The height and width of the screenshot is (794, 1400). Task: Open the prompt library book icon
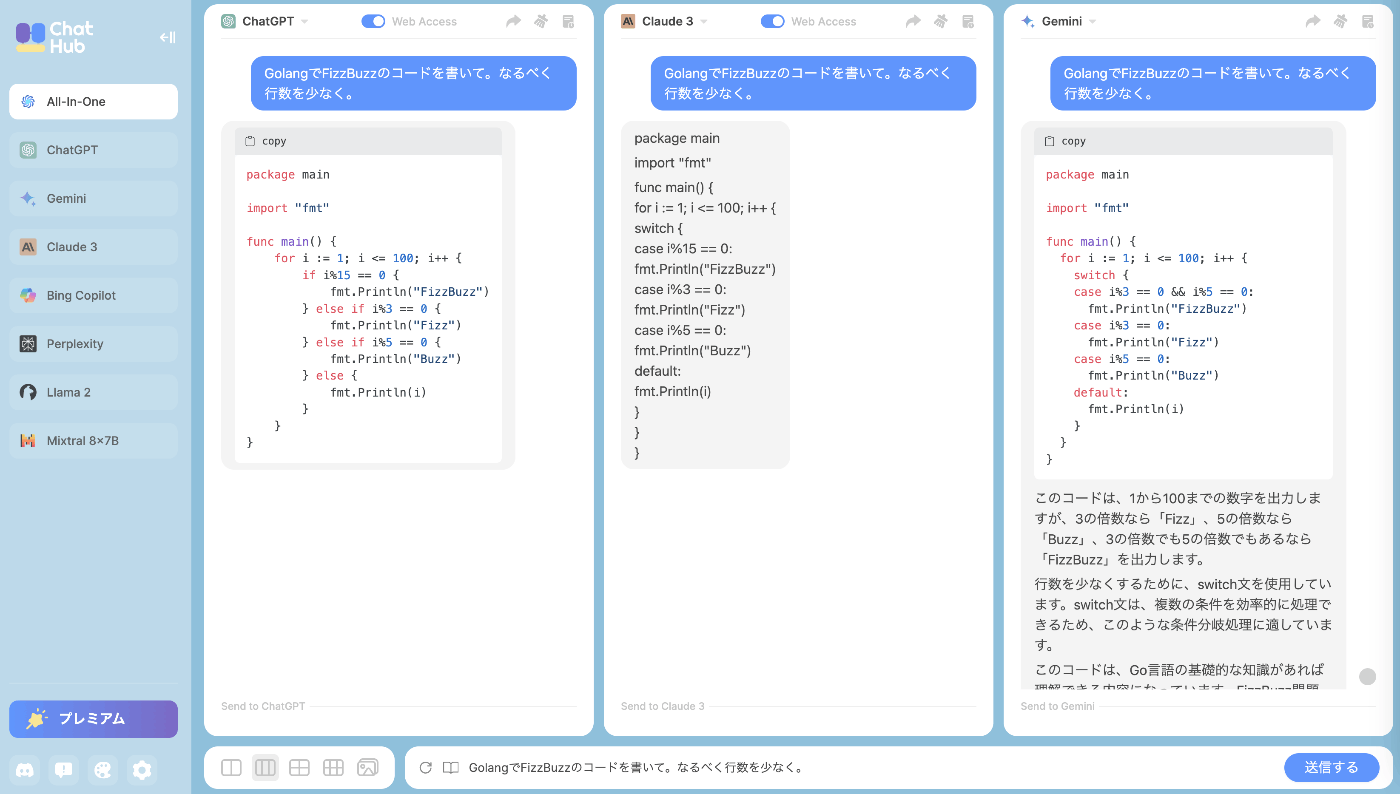pyautogui.click(x=451, y=768)
